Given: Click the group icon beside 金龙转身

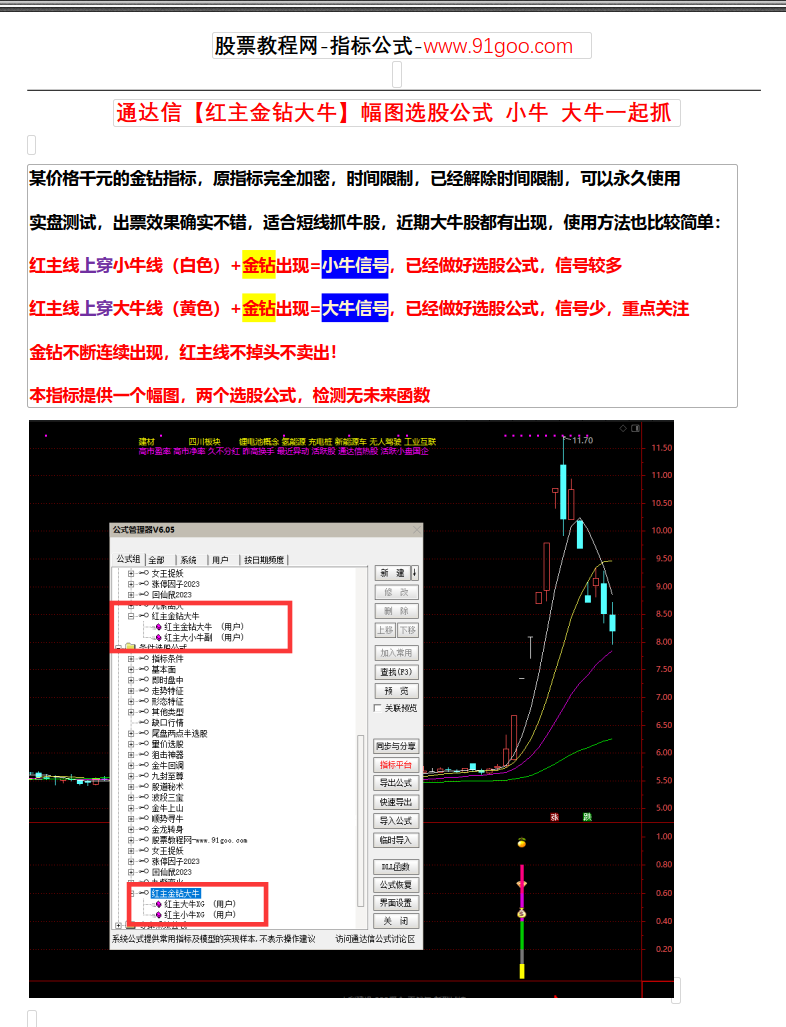Looking at the screenshot, I should click(144, 829).
